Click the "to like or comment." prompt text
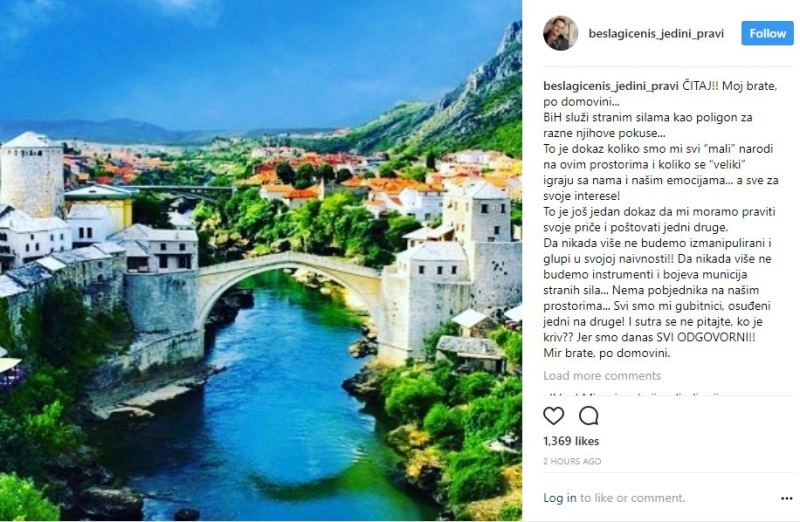Image resolution: width=800 pixels, height=522 pixels. click(x=632, y=498)
